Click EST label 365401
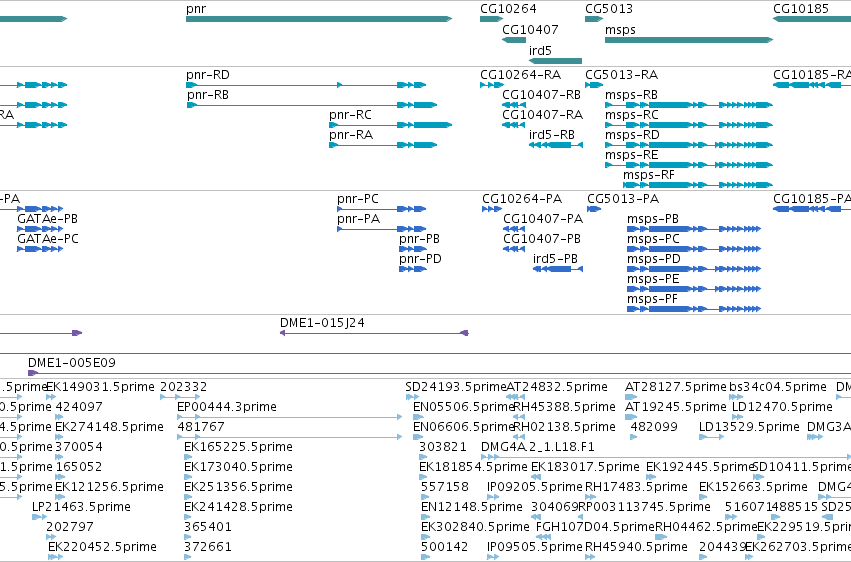Viewport: 851px width, 562px height. pos(208,527)
